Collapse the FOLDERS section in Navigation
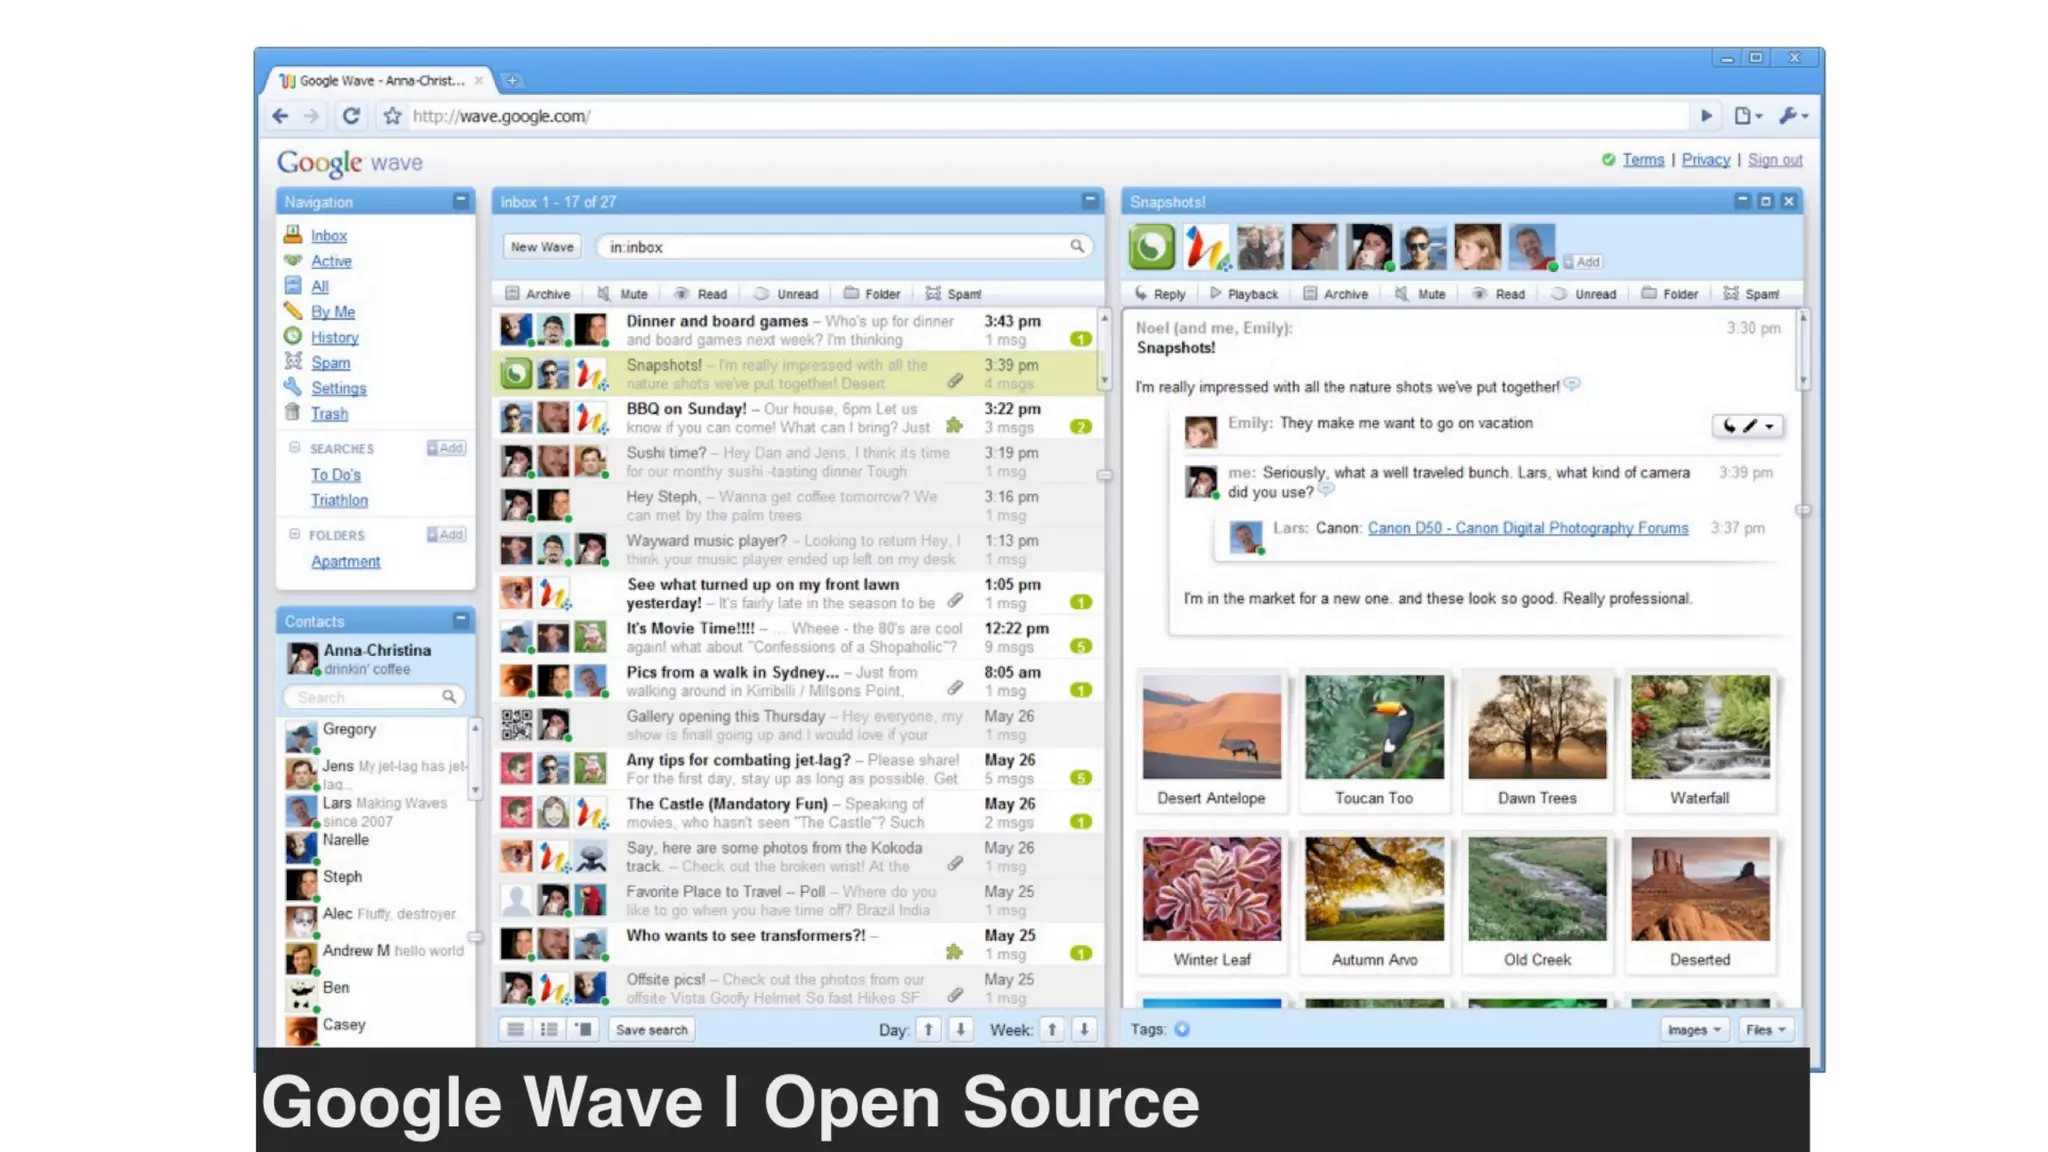The image size is (2048, 1152). pyautogui.click(x=294, y=534)
